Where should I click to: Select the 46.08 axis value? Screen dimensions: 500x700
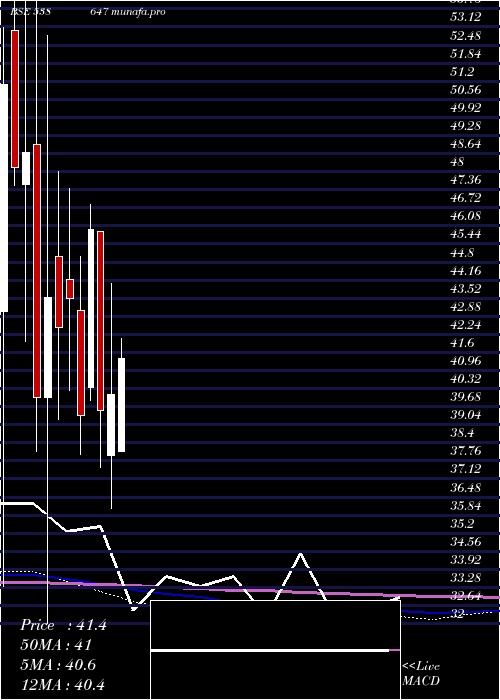(x=466, y=216)
